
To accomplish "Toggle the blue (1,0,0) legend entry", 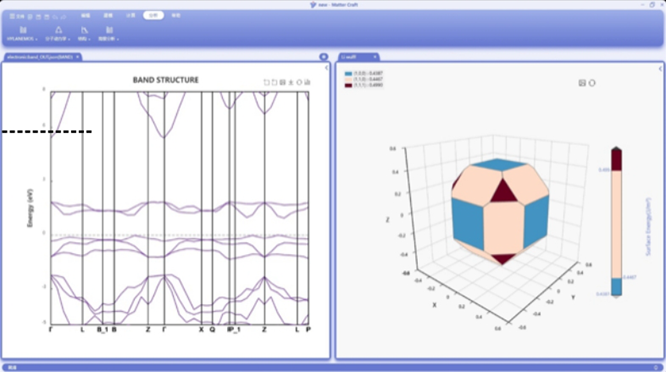I will (364, 73).
